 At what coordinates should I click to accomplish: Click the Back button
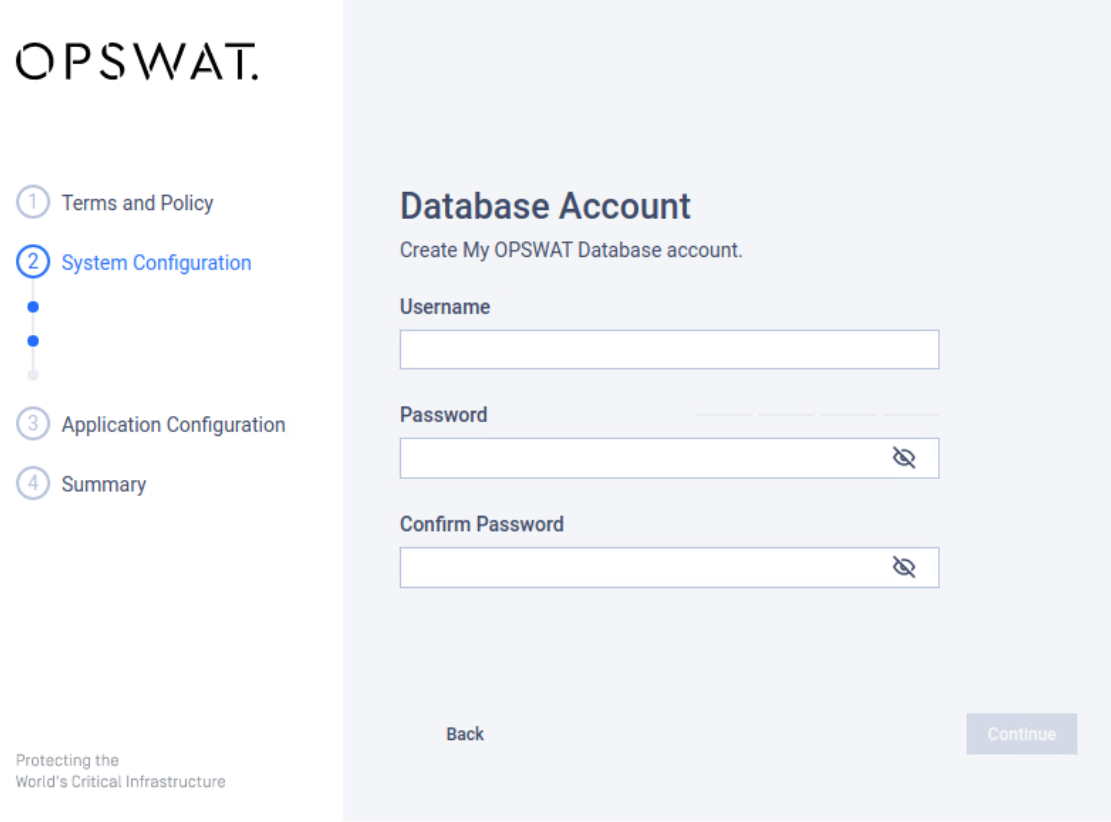[x=465, y=734]
